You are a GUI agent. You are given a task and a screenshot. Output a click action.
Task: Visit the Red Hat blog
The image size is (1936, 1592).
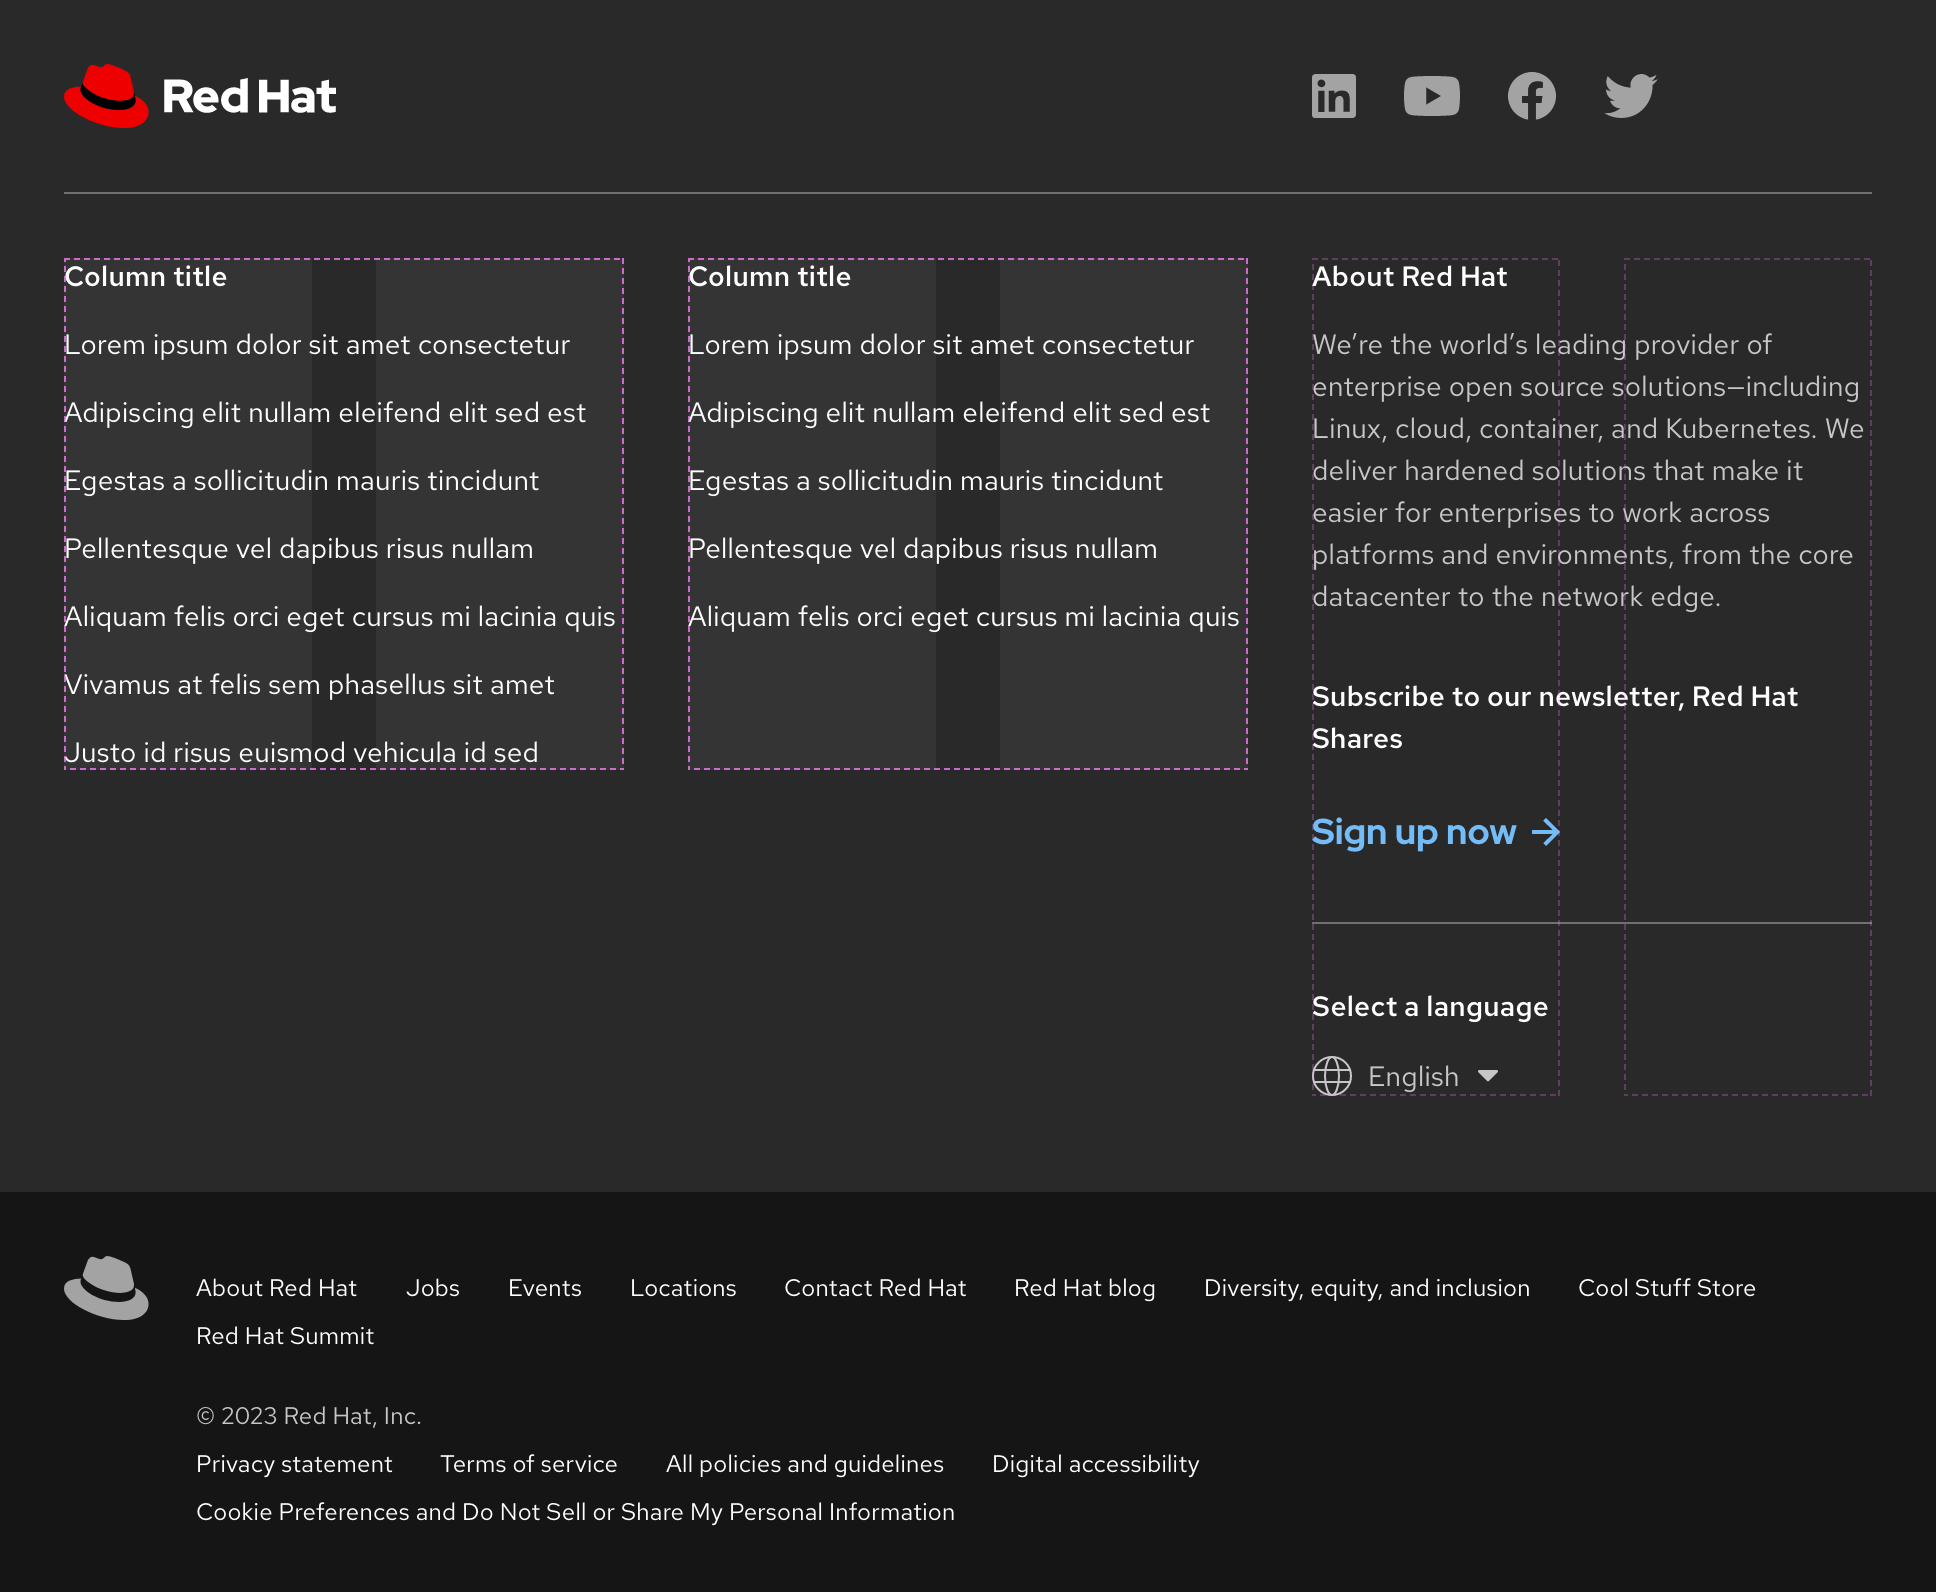click(x=1084, y=1287)
